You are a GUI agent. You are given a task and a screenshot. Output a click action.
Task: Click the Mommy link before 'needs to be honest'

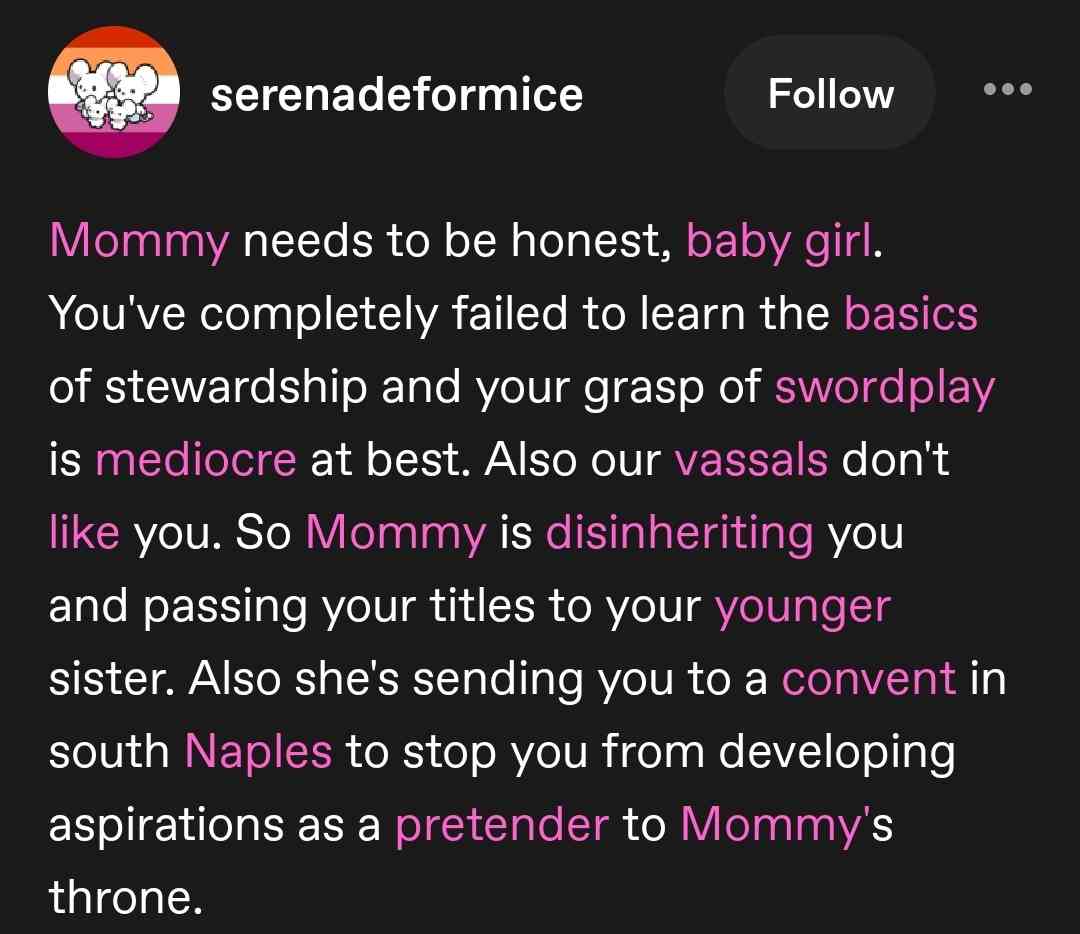139,241
